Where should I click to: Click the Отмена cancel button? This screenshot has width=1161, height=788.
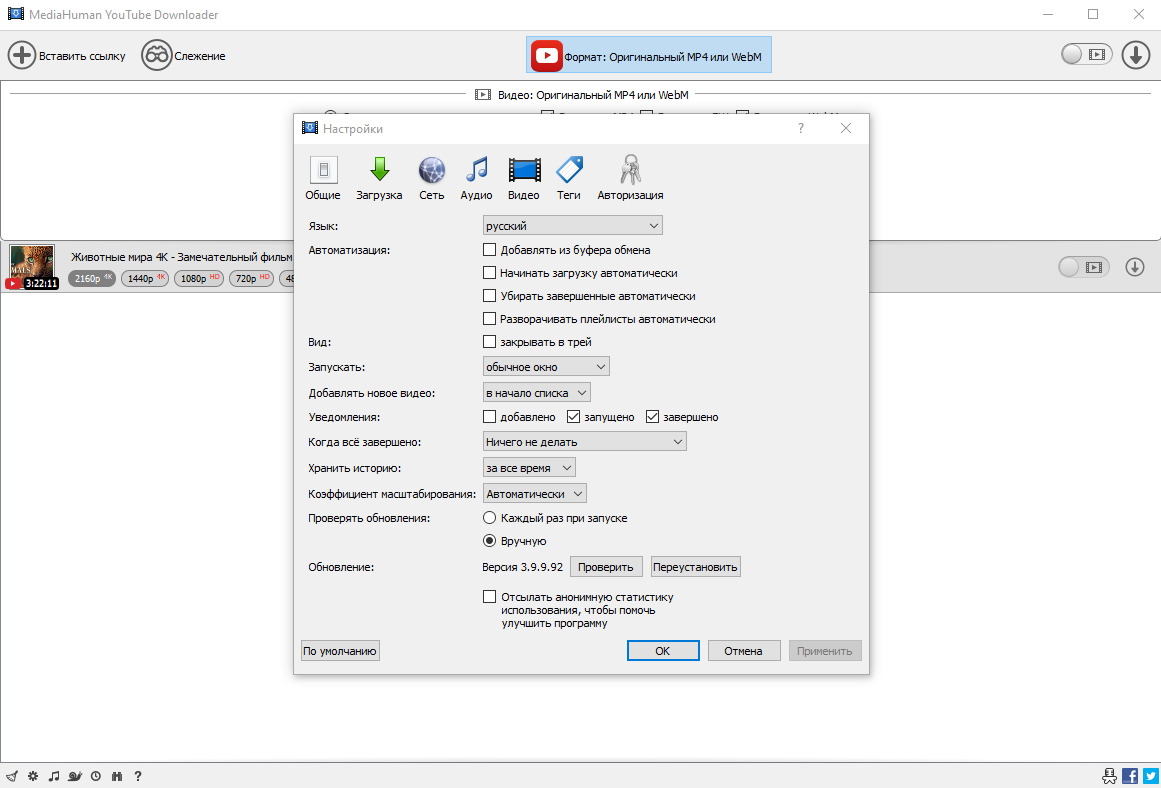[743, 651]
